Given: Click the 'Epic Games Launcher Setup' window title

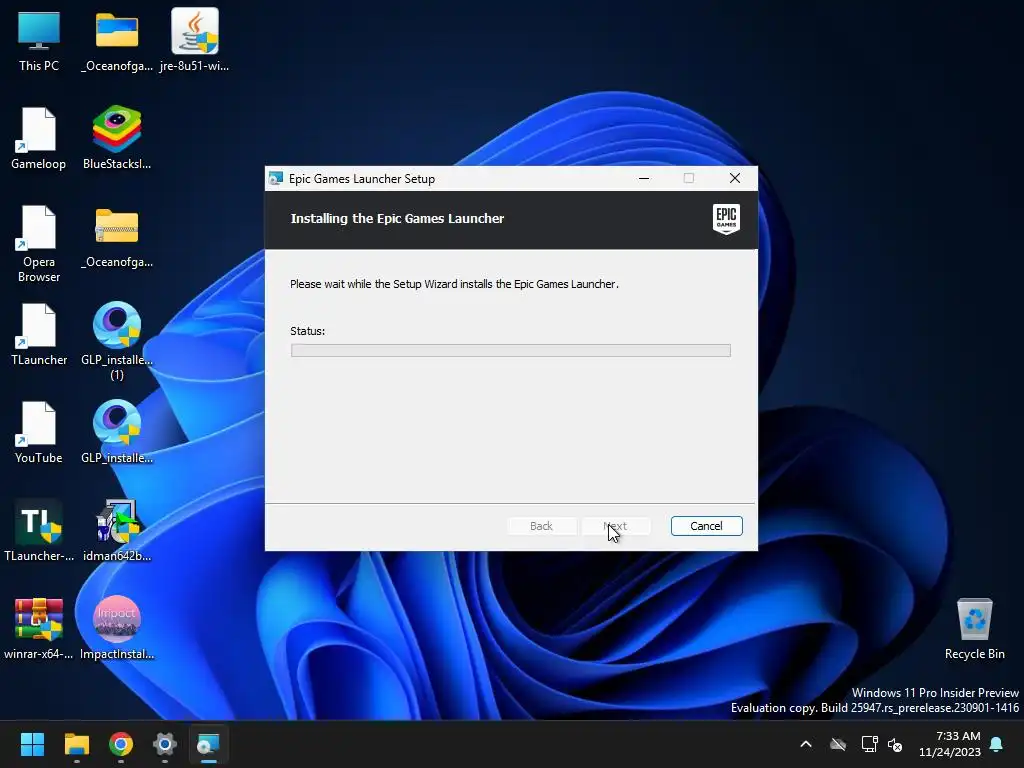Looking at the screenshot, I should (x=362, y=179).
